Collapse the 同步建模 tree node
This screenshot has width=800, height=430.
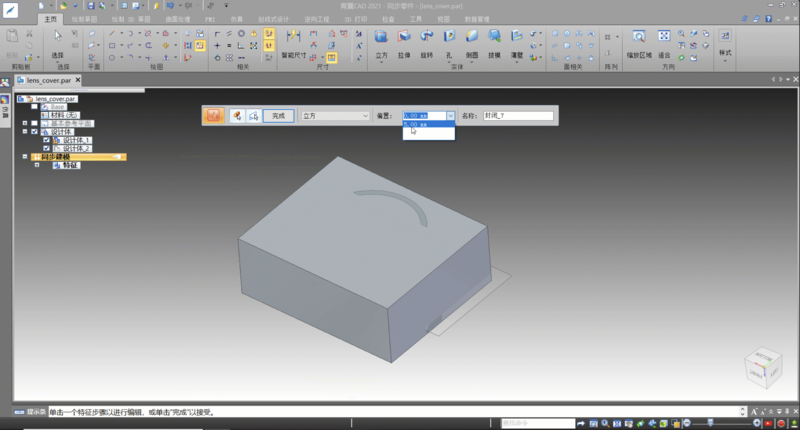[24, 157]
